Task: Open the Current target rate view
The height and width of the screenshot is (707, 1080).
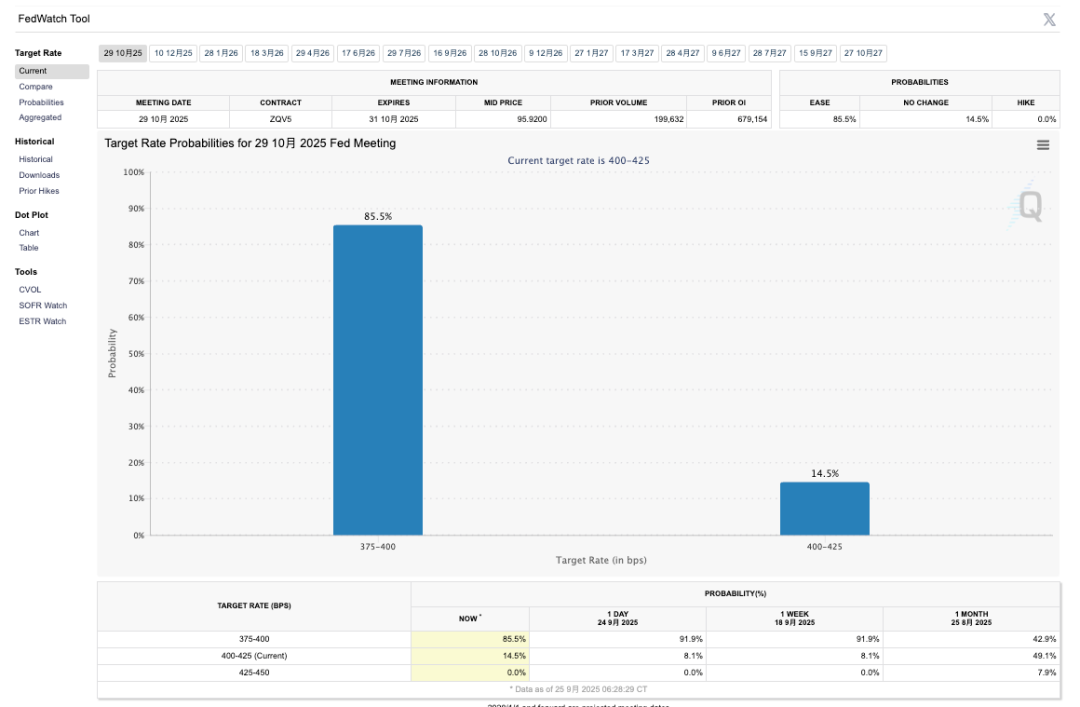Action: point(52,71)
